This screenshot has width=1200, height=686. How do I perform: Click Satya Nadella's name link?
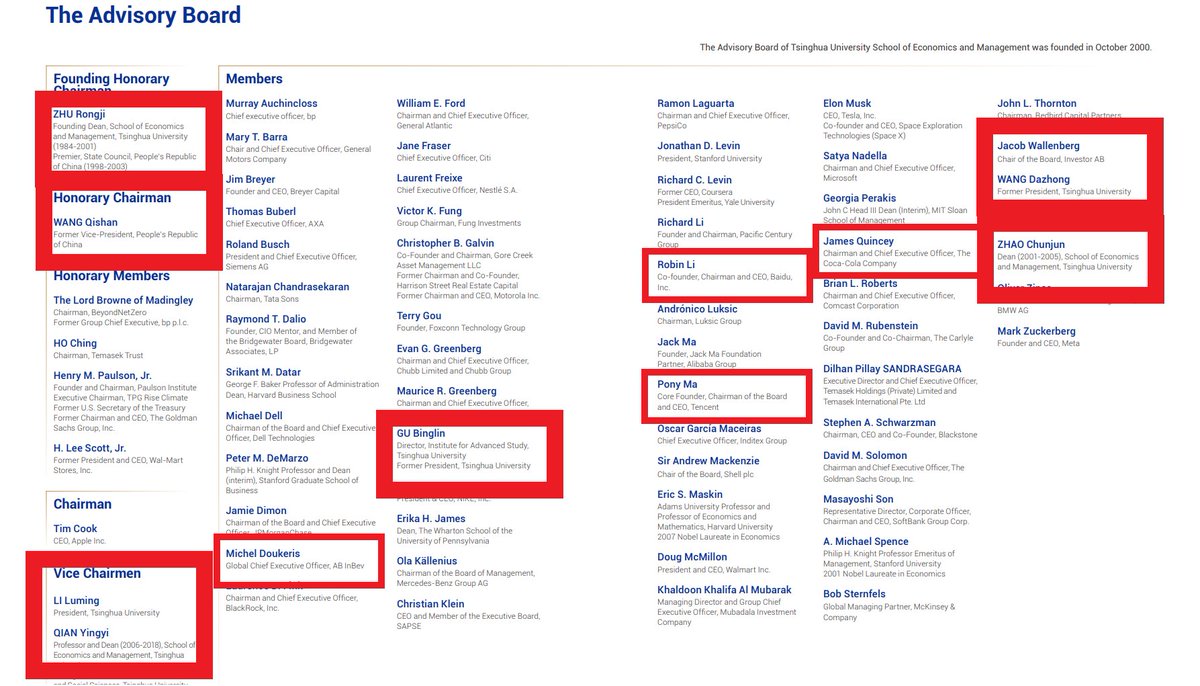[x=855, y=156]
